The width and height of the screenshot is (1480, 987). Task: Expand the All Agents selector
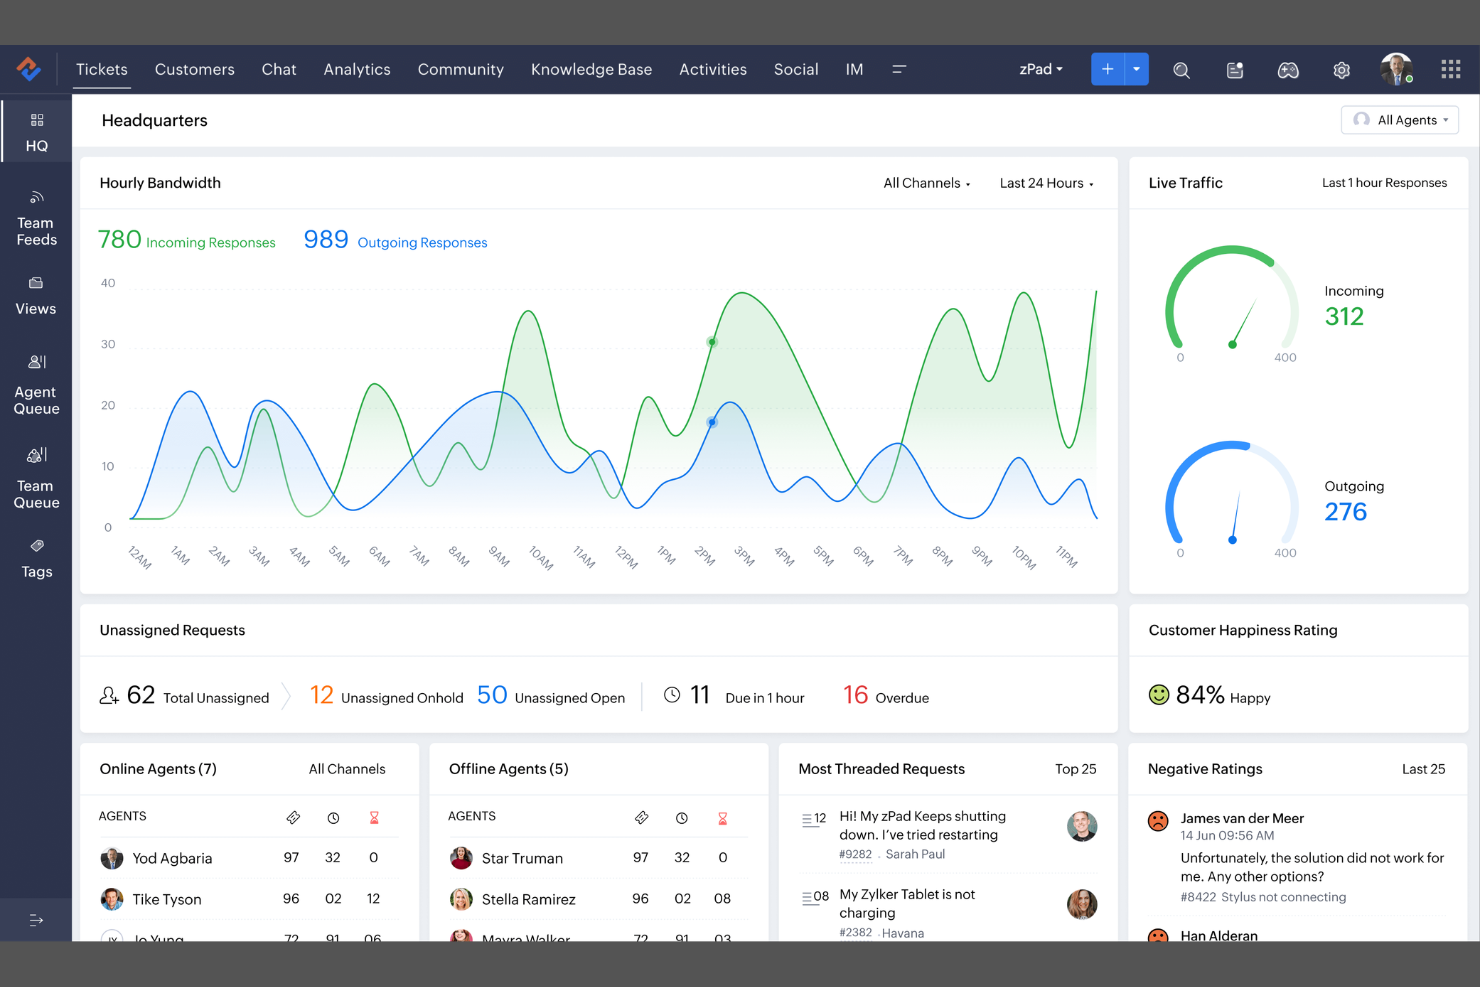click(x=1399, y=119)
